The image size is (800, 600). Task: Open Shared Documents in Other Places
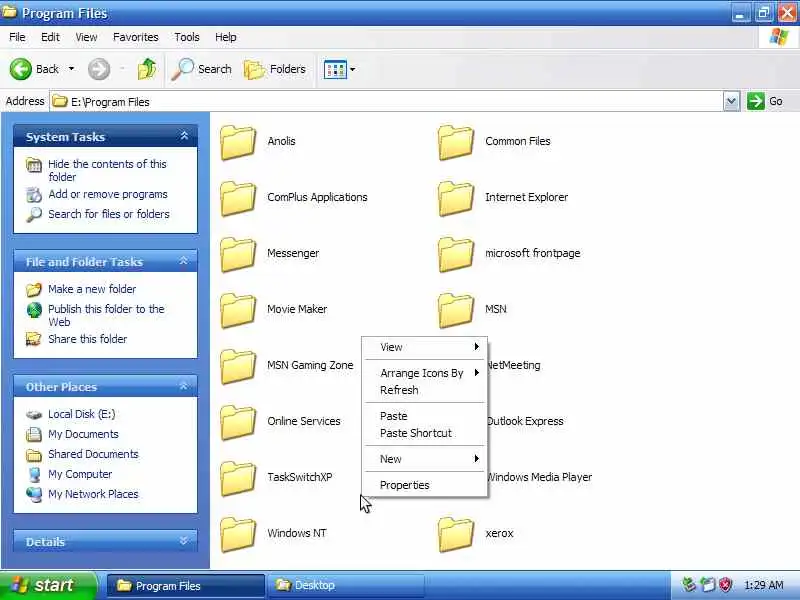(93, 454)
